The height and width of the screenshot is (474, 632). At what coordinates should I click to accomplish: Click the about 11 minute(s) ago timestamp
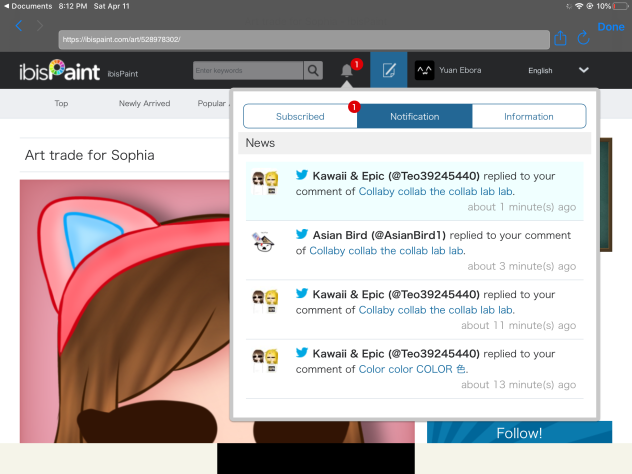[518, 325]
